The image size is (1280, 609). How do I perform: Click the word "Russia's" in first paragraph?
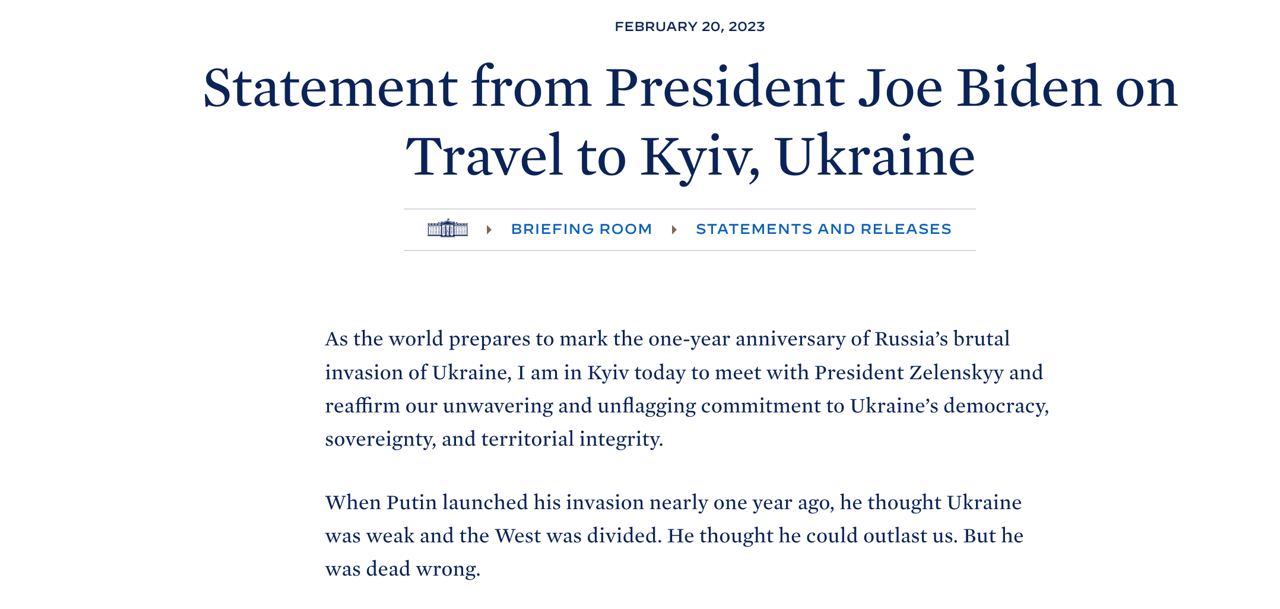pos(918,339)
